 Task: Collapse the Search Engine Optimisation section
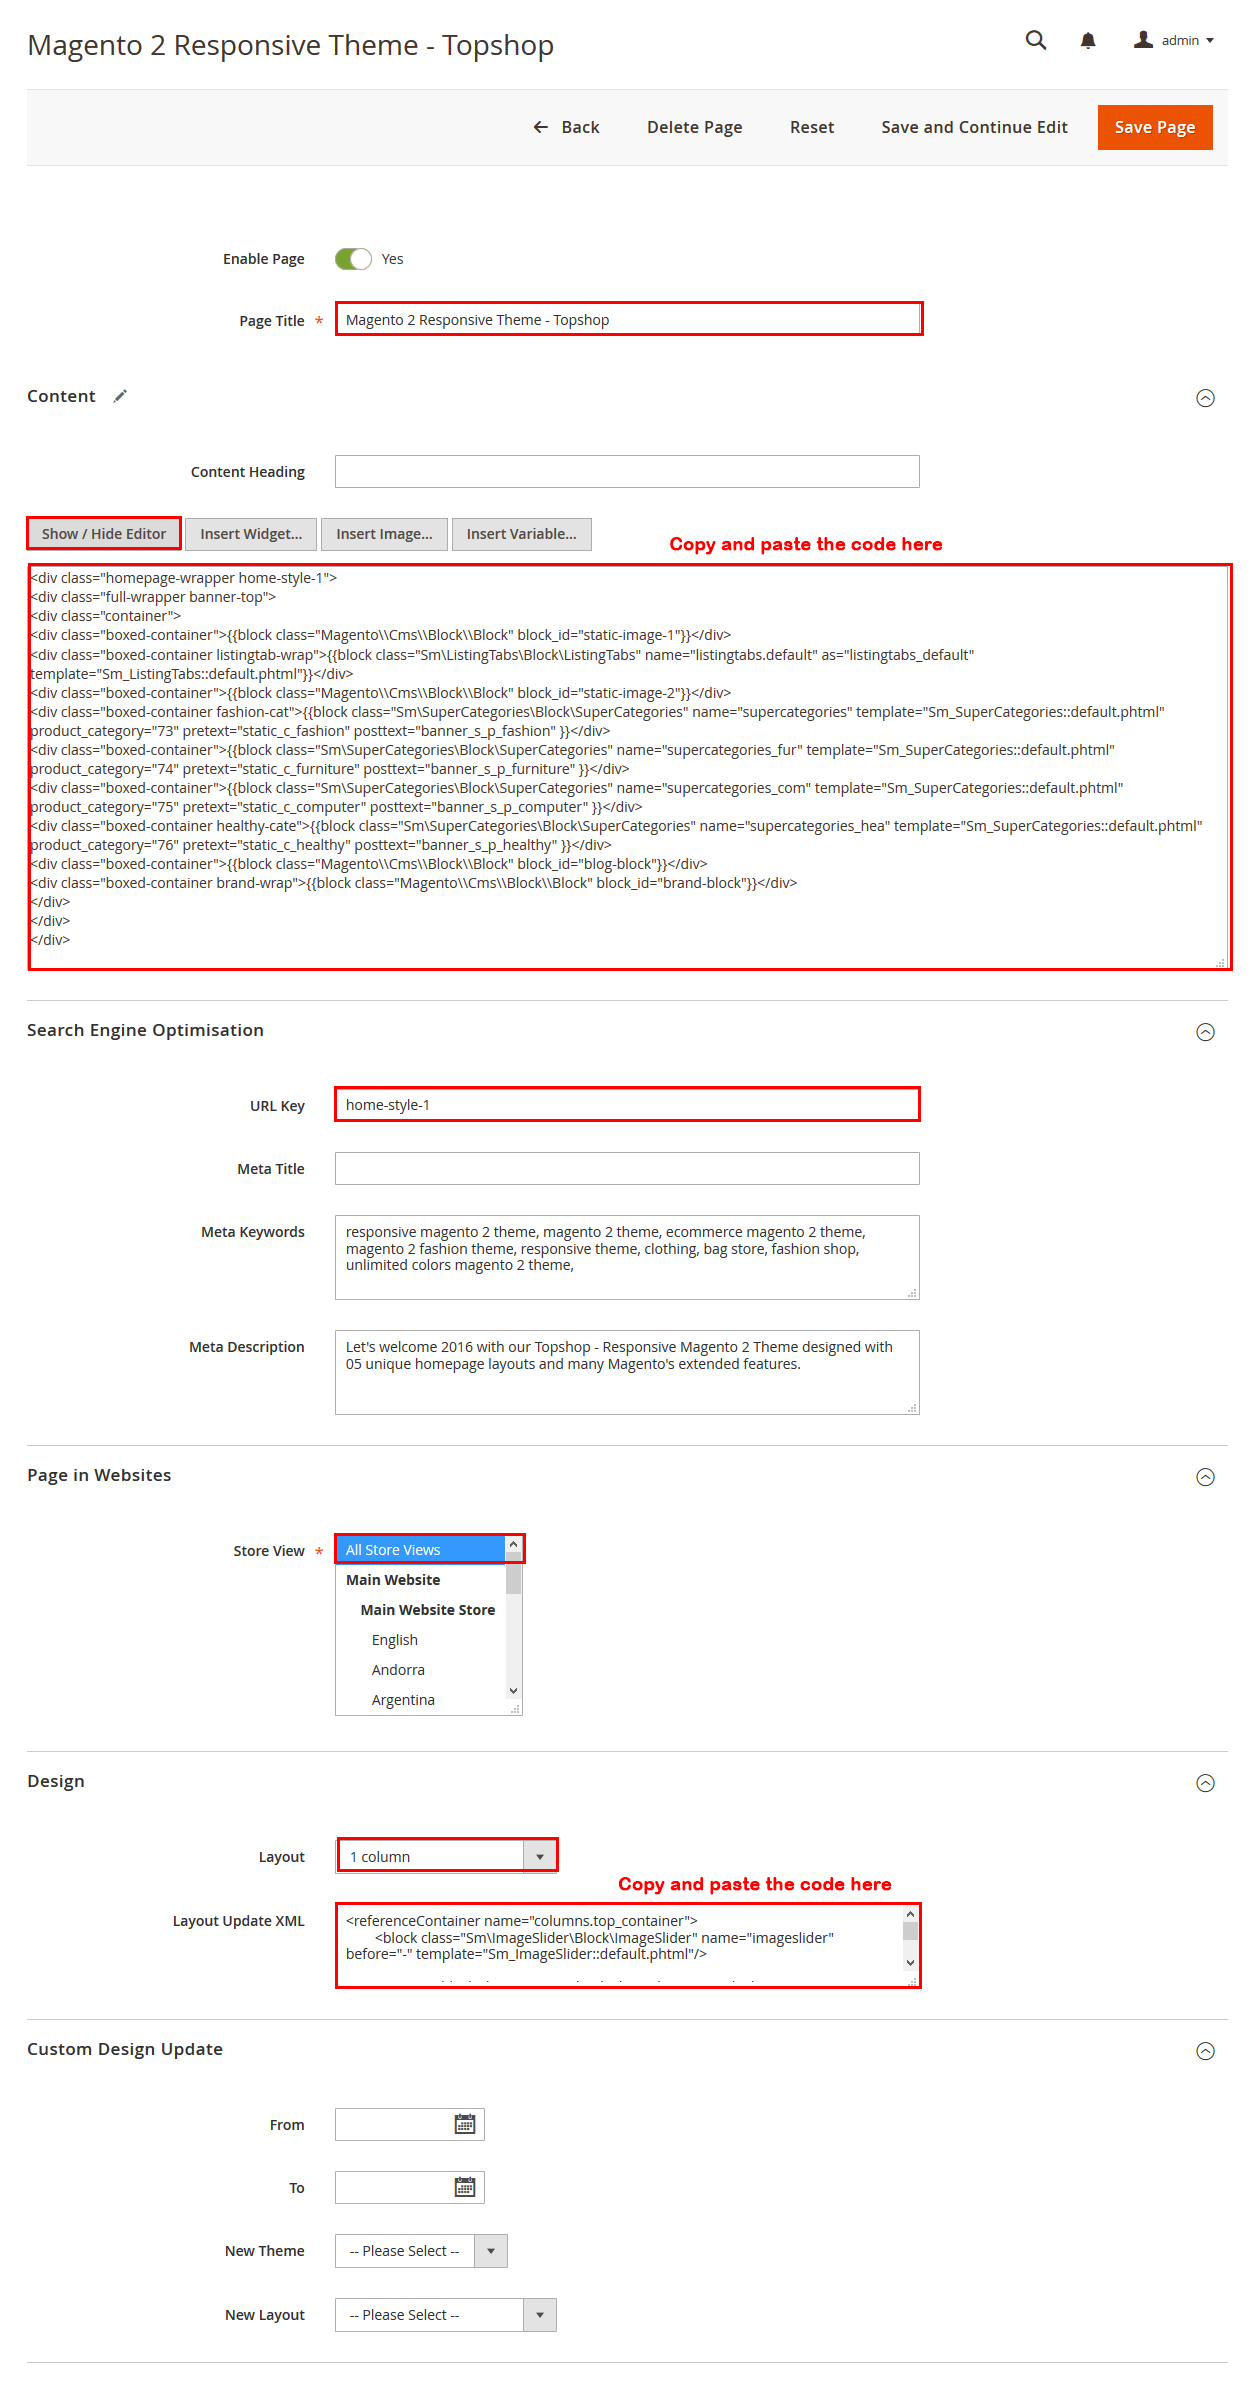coord(1206,1032)
